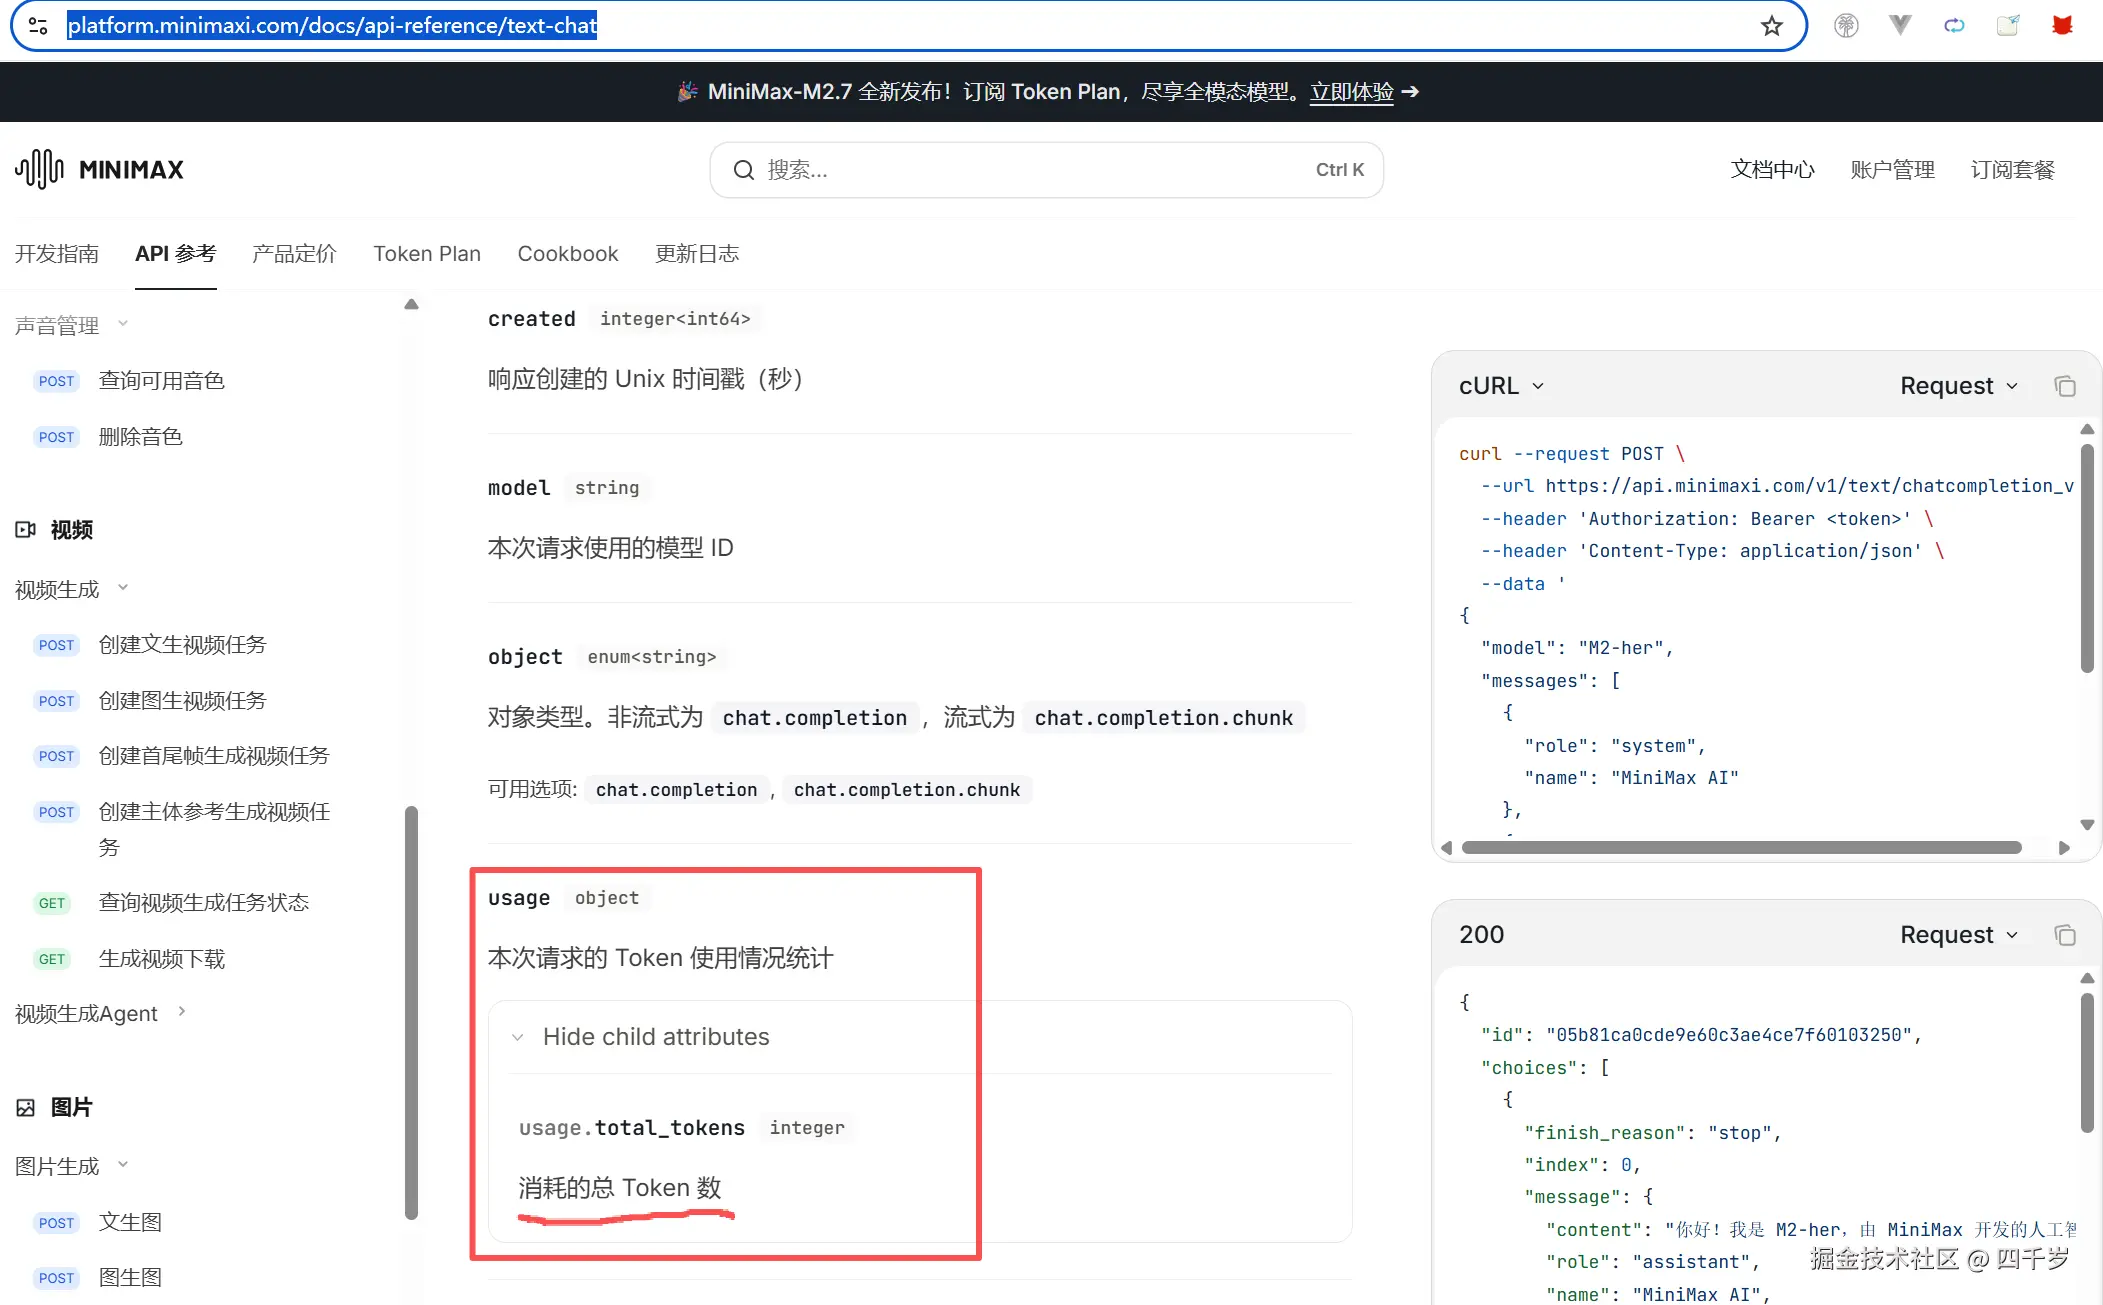Switch to the Cookbook tab
The height and width of the screenshot is (1305, 2103).
pos(567,254)
